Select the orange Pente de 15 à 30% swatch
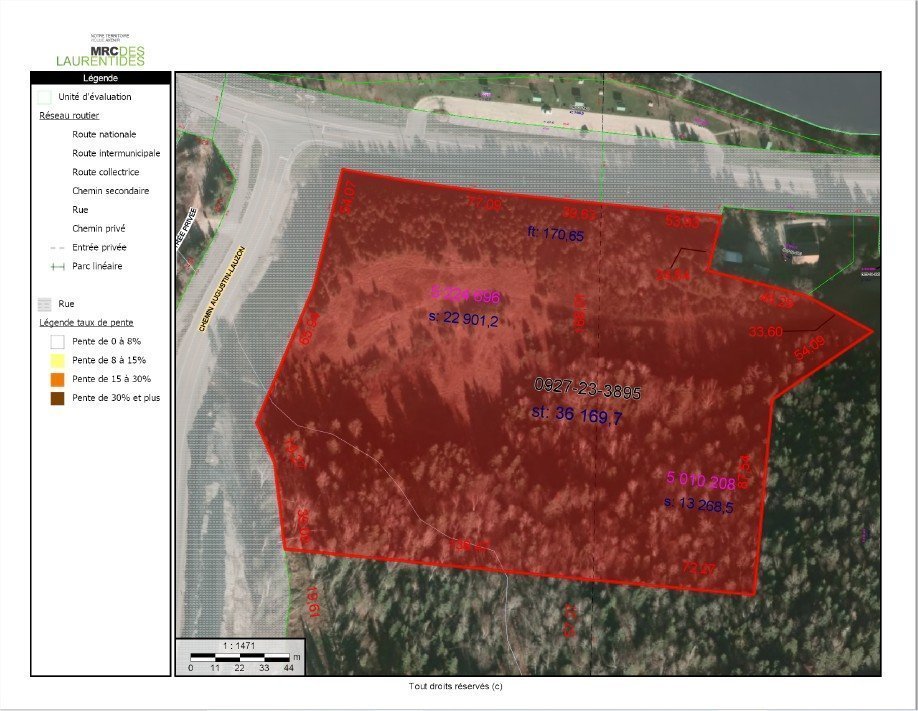 [44, 379]
